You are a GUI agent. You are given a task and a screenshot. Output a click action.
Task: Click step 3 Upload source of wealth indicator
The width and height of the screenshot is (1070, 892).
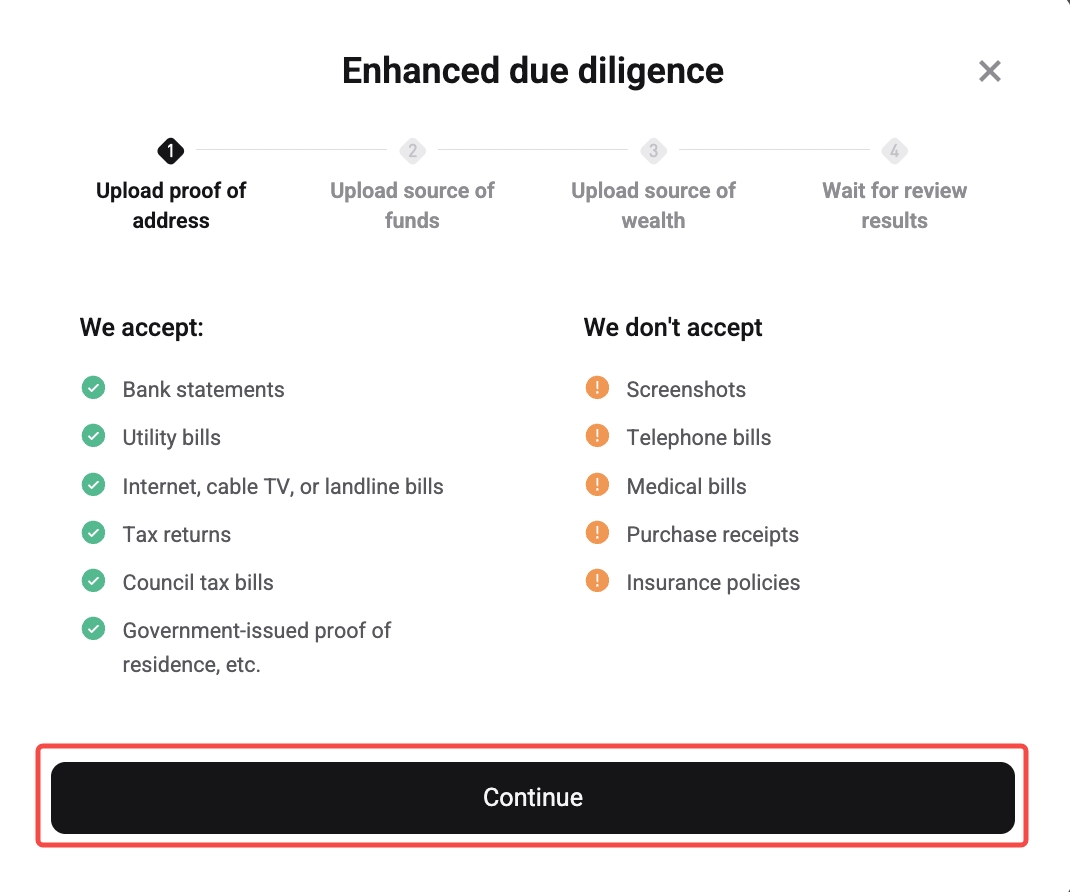(653, 151)
